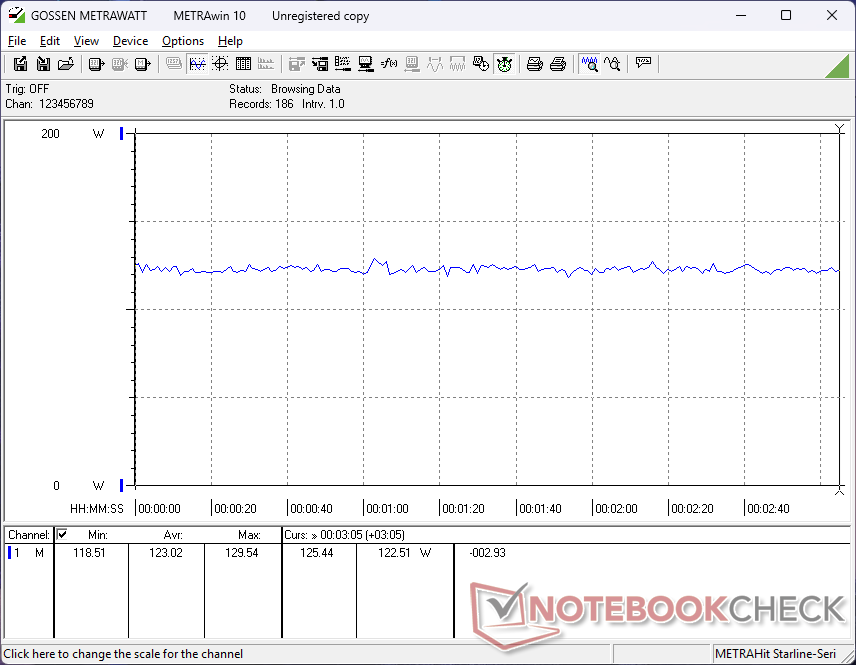
Task: Click the HH:MM:SS time format label
Action: tap(97, 508)
